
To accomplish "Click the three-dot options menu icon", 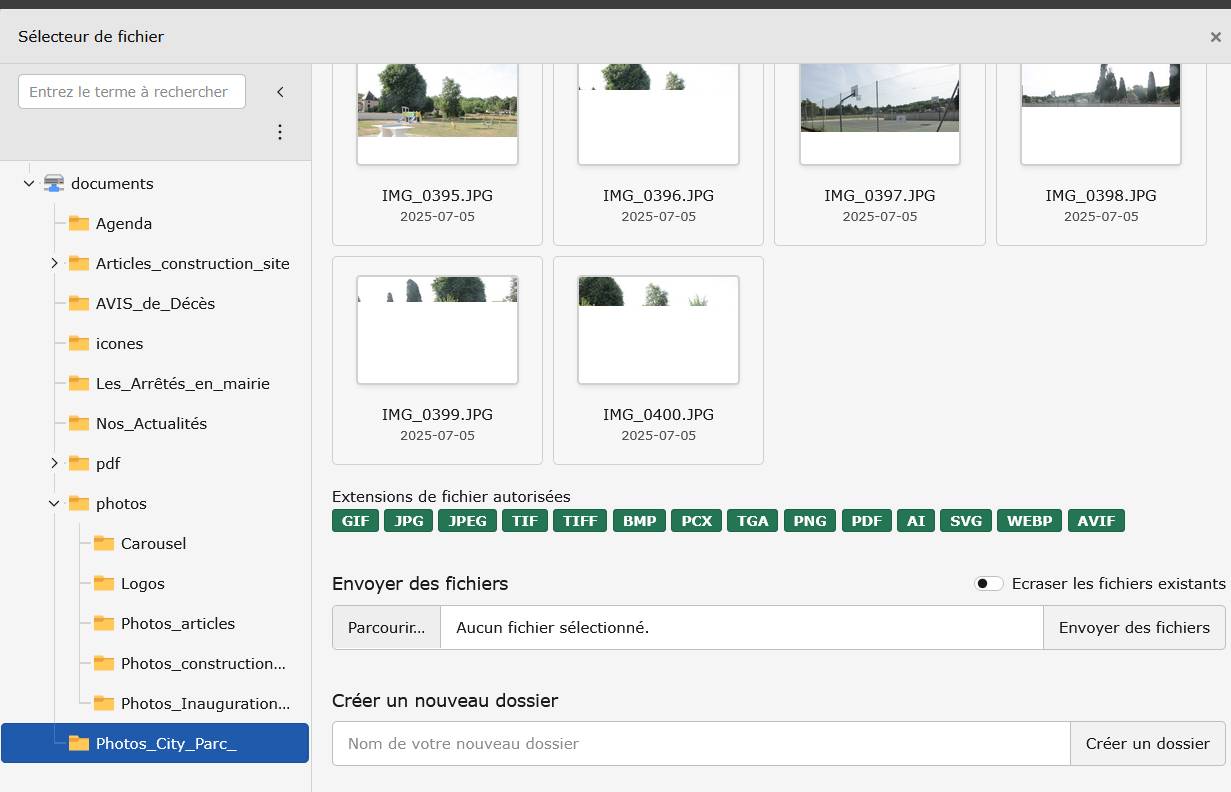I will click(x=280, y=132).
